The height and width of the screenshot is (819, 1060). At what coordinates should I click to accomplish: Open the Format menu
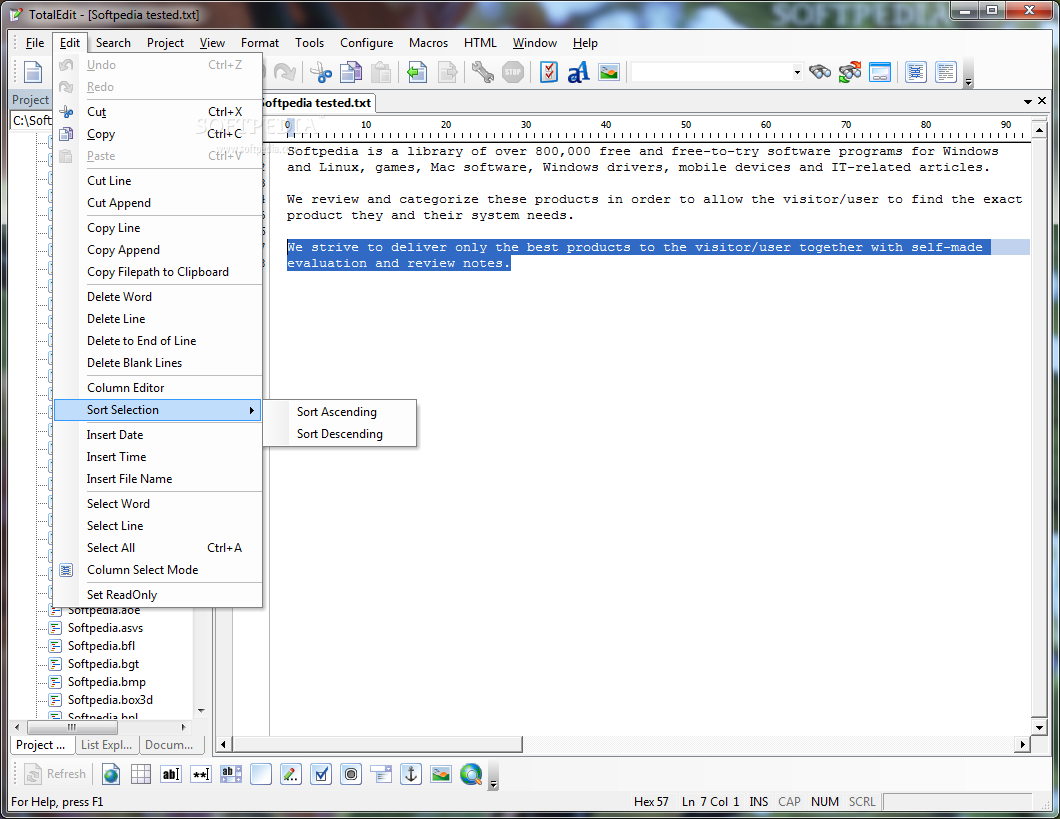pyautogui.click(x=260, y=43)
